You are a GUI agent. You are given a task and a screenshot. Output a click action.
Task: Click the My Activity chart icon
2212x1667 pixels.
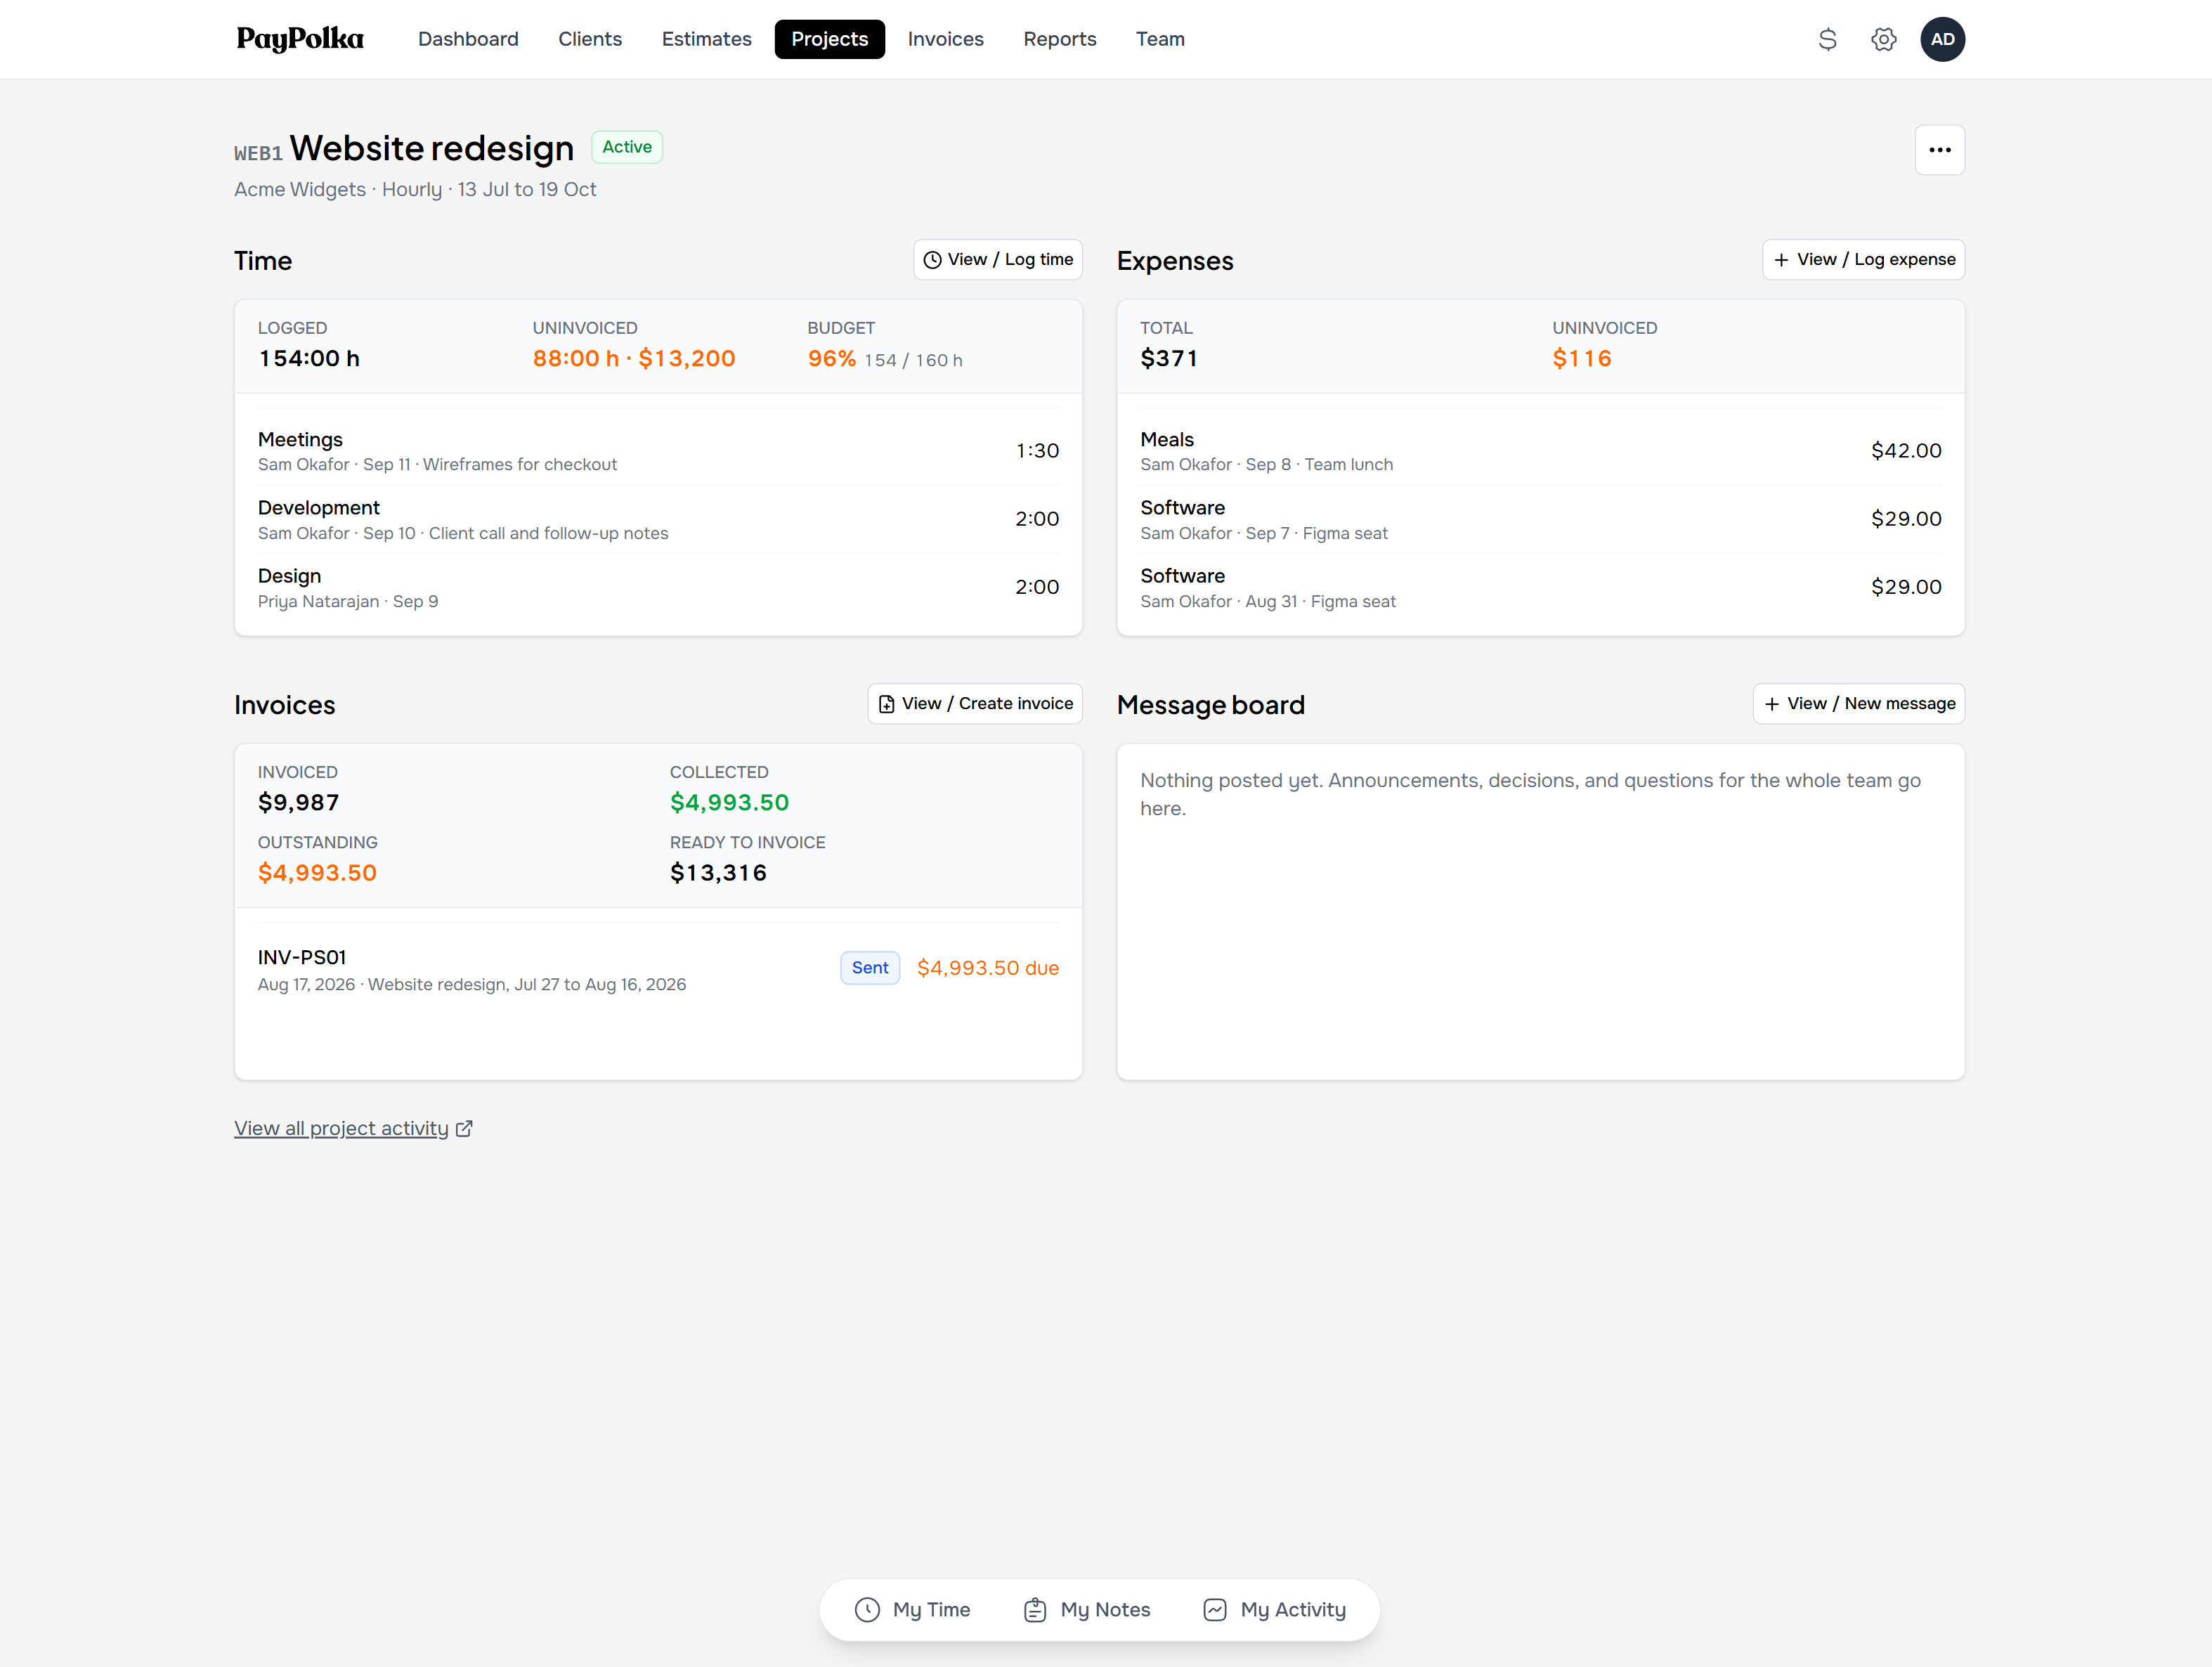point(1215,1610)
